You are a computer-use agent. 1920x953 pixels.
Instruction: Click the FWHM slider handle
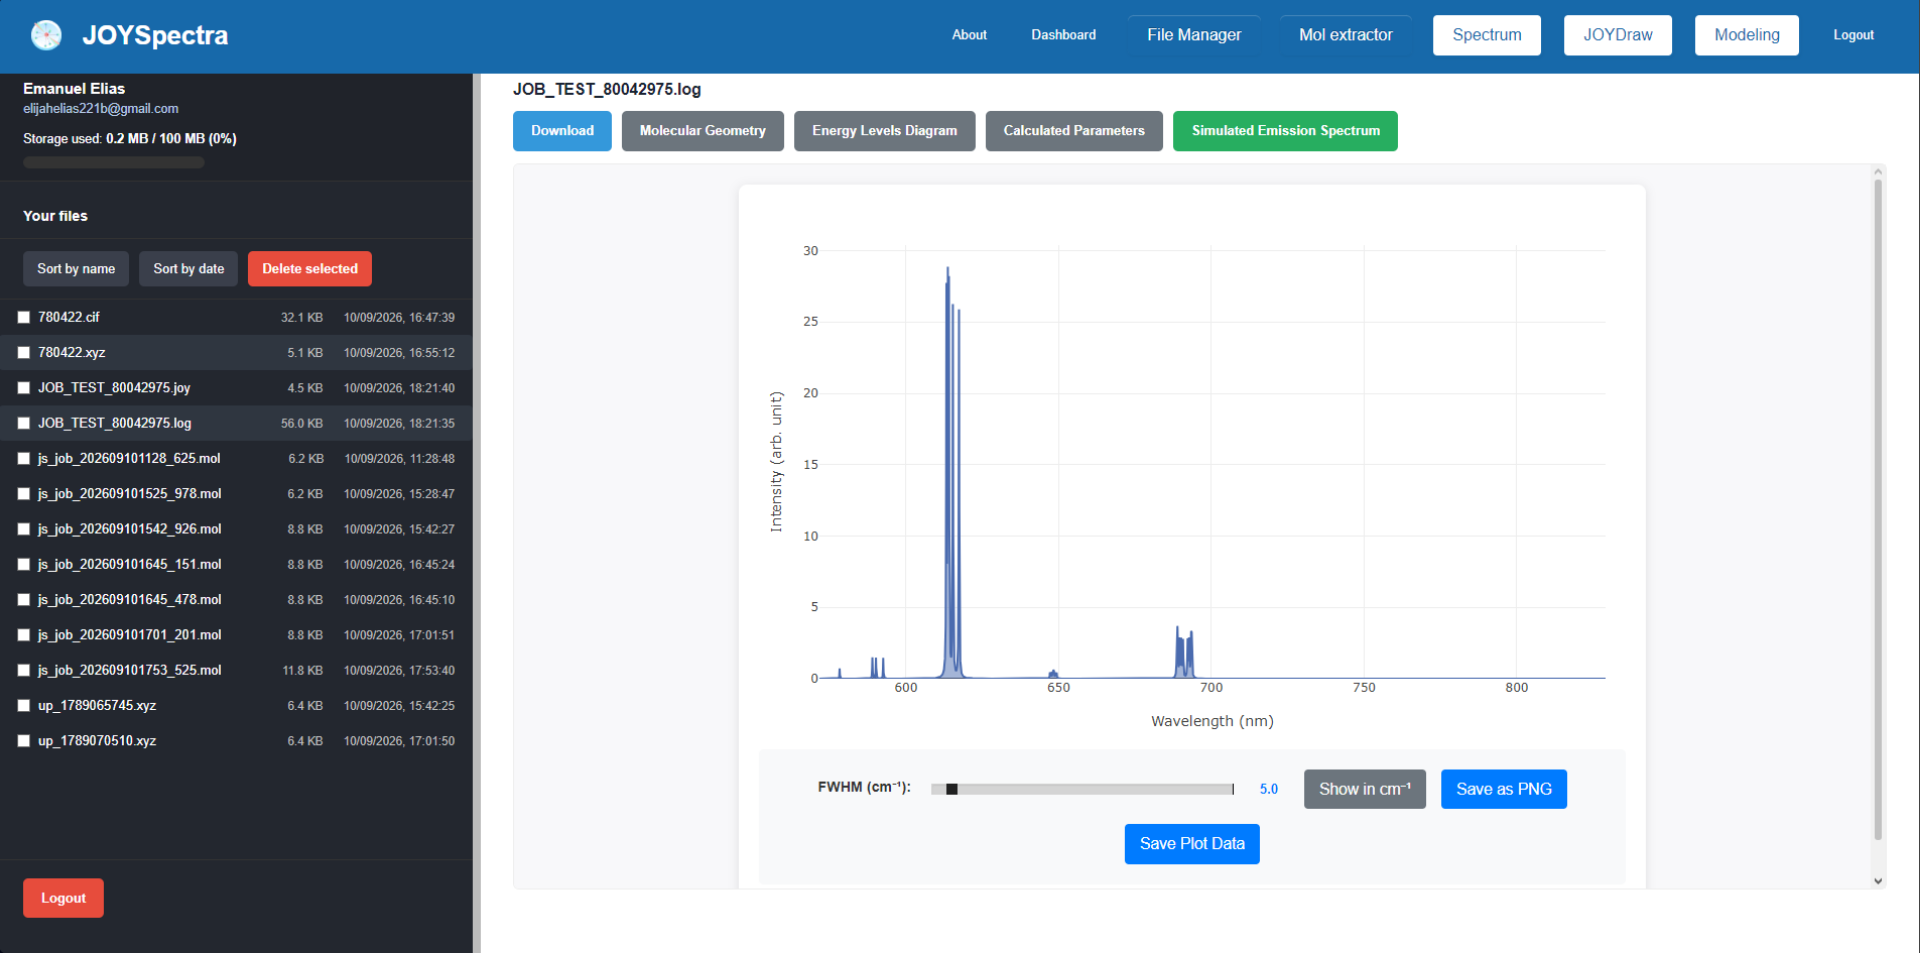tap(952, 789)
